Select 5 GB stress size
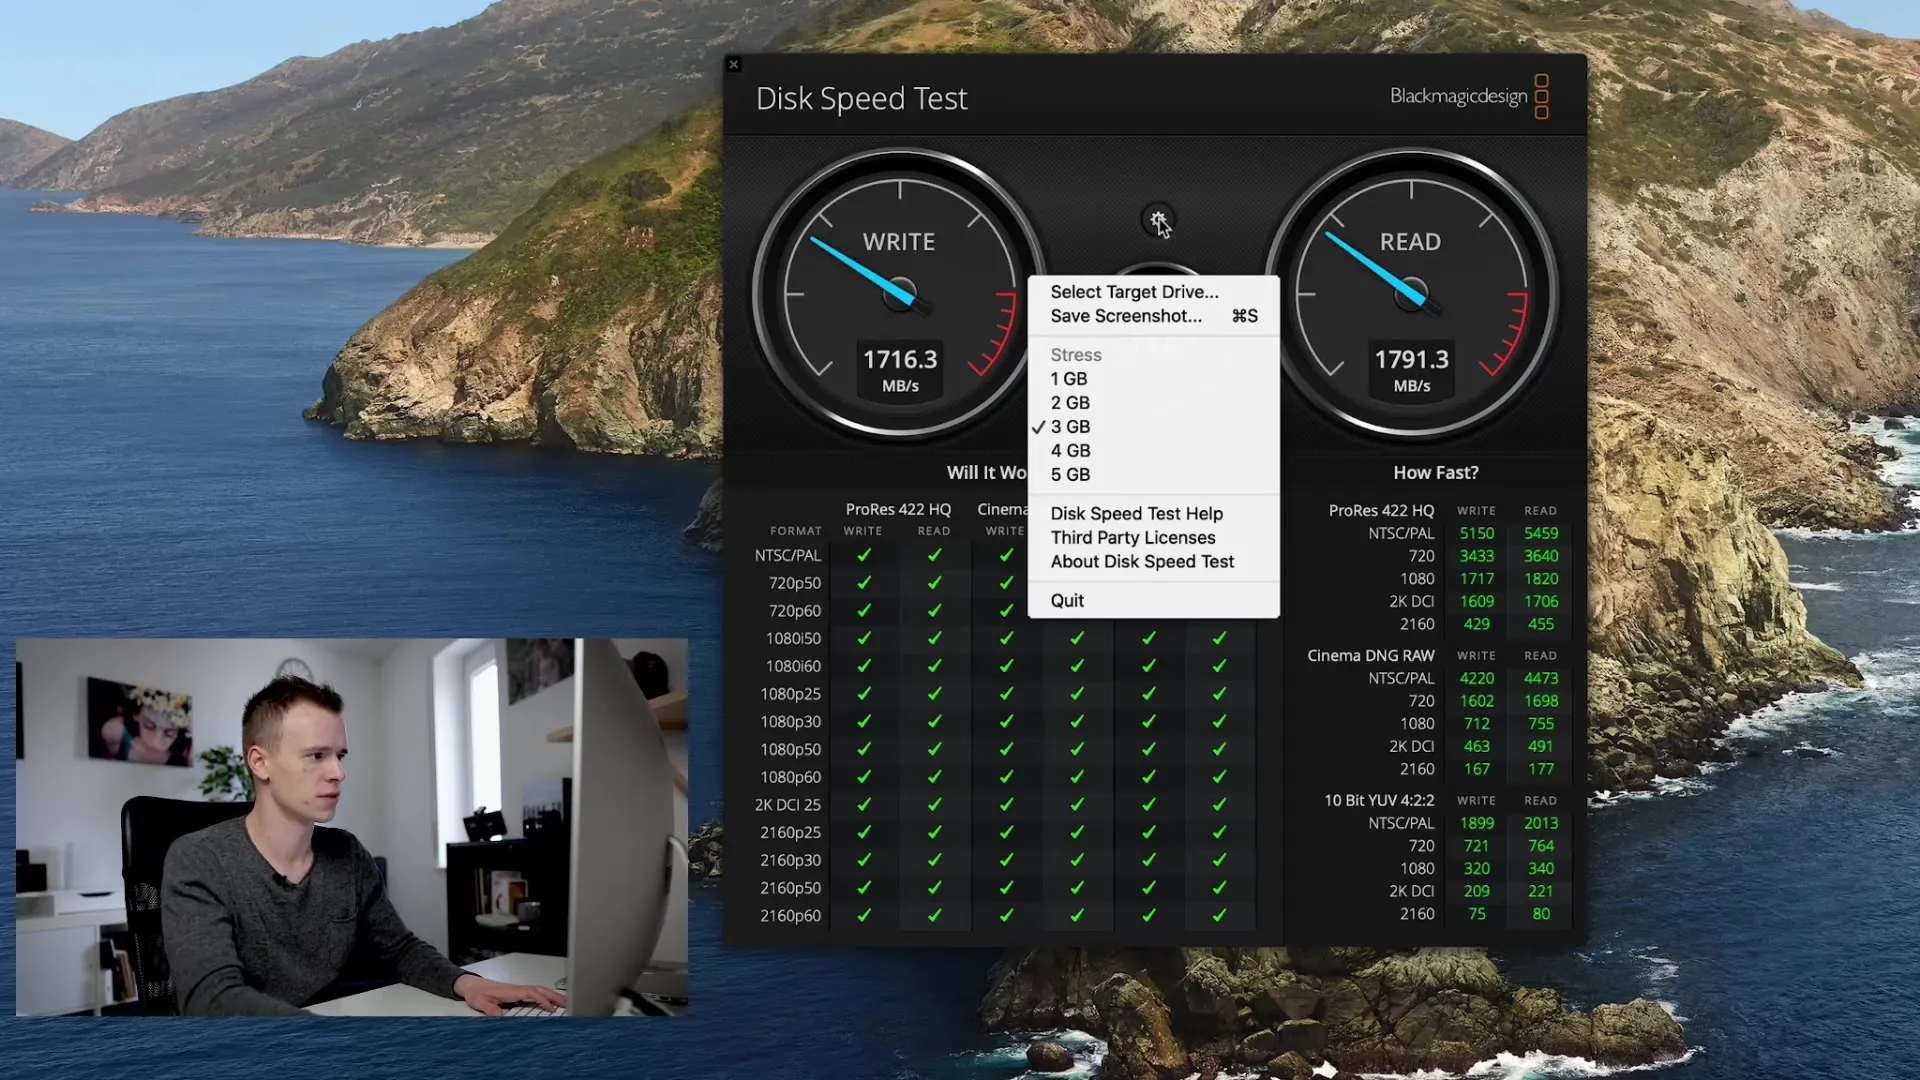The height and width of the screenshot is (1080, 1920). click(1153, 475)
